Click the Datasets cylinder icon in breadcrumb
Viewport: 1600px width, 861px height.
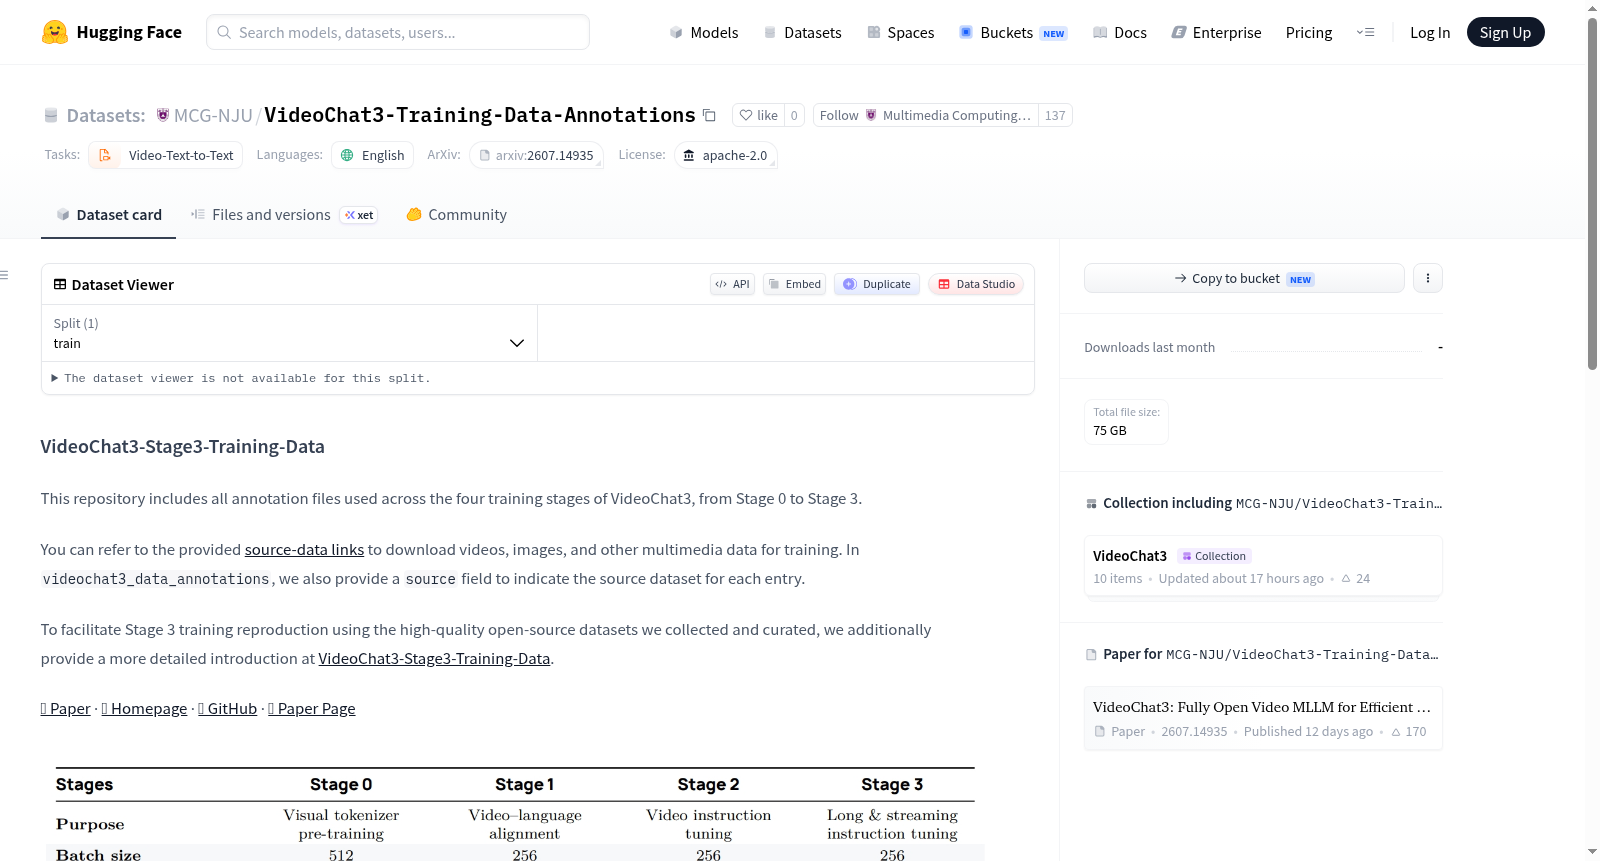(x=51, y=116)
